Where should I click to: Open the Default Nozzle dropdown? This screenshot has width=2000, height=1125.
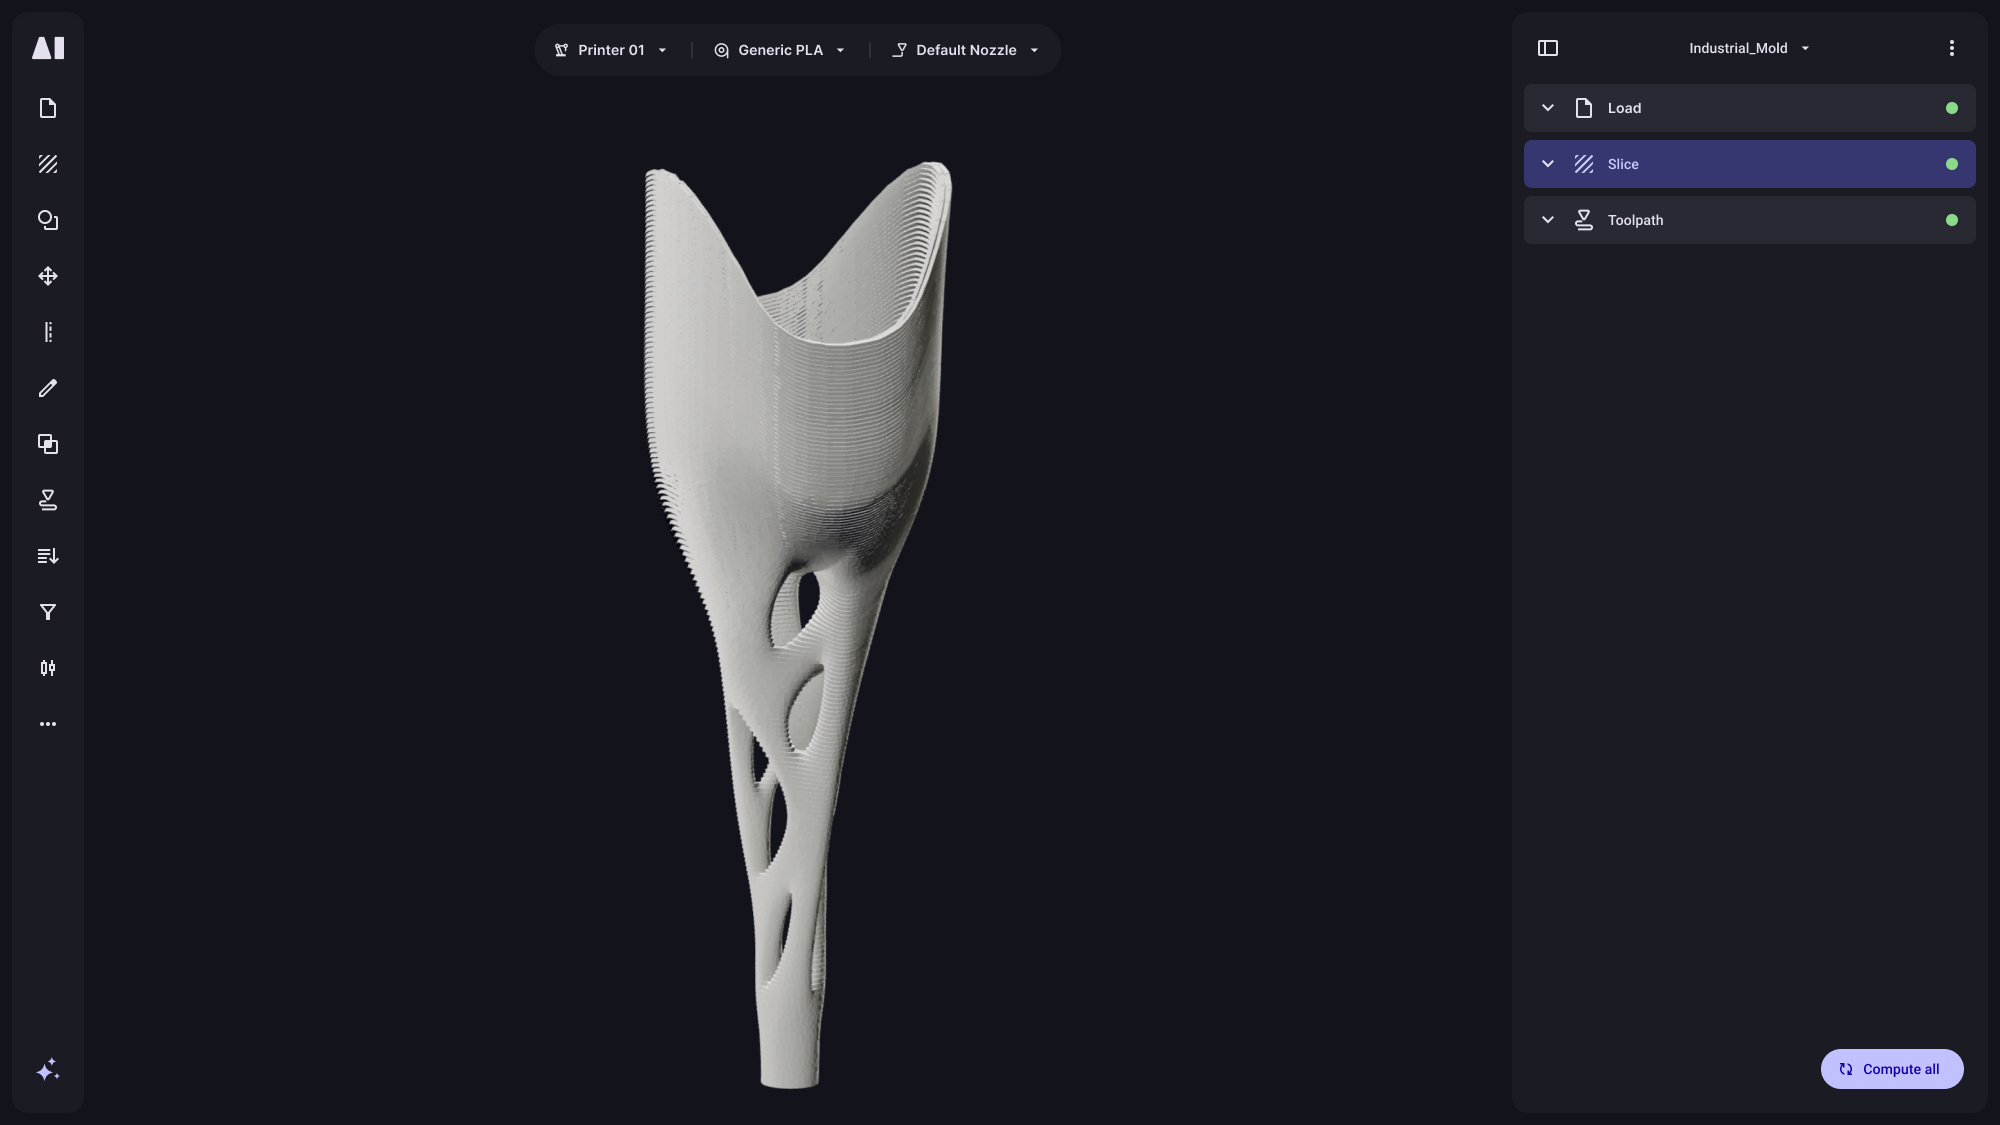pos(965,50)
